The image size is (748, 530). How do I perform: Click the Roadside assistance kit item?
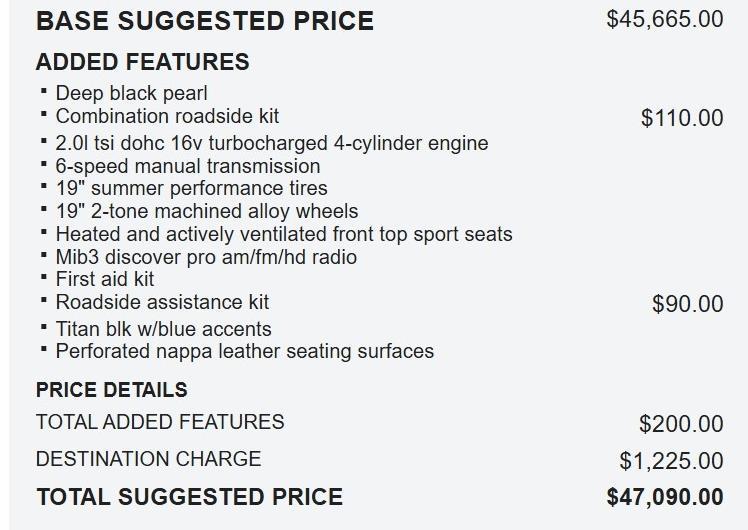162,302
